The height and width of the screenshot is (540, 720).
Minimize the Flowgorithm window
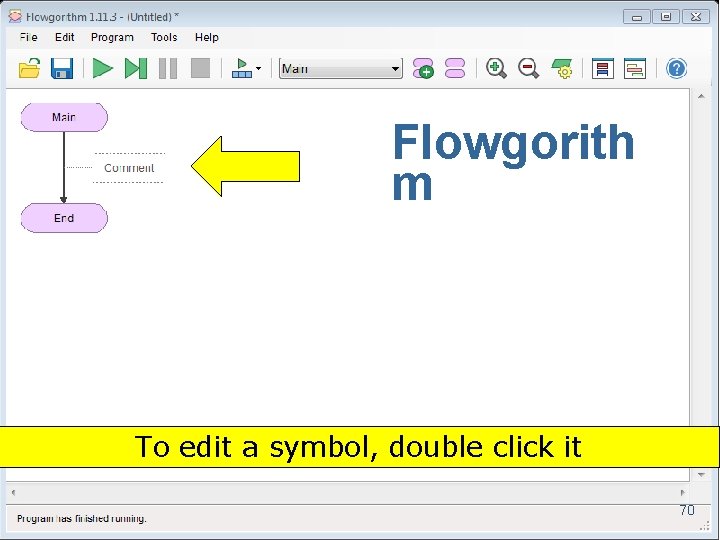click(x=636, y=17)
